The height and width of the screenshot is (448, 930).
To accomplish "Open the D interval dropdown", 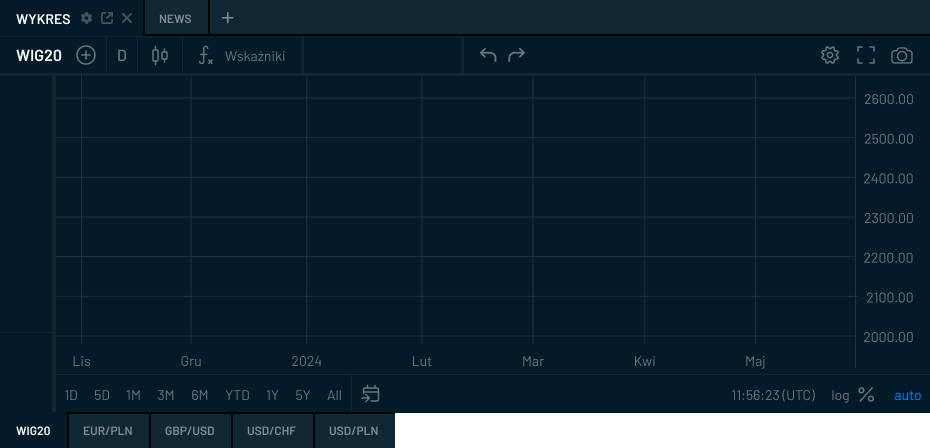I will (x=122, y=56).
